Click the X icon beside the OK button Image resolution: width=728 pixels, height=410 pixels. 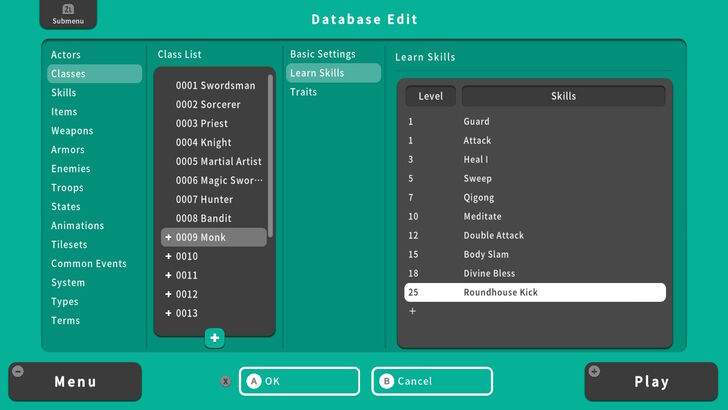pyautogui.click(x=226, y=381)
